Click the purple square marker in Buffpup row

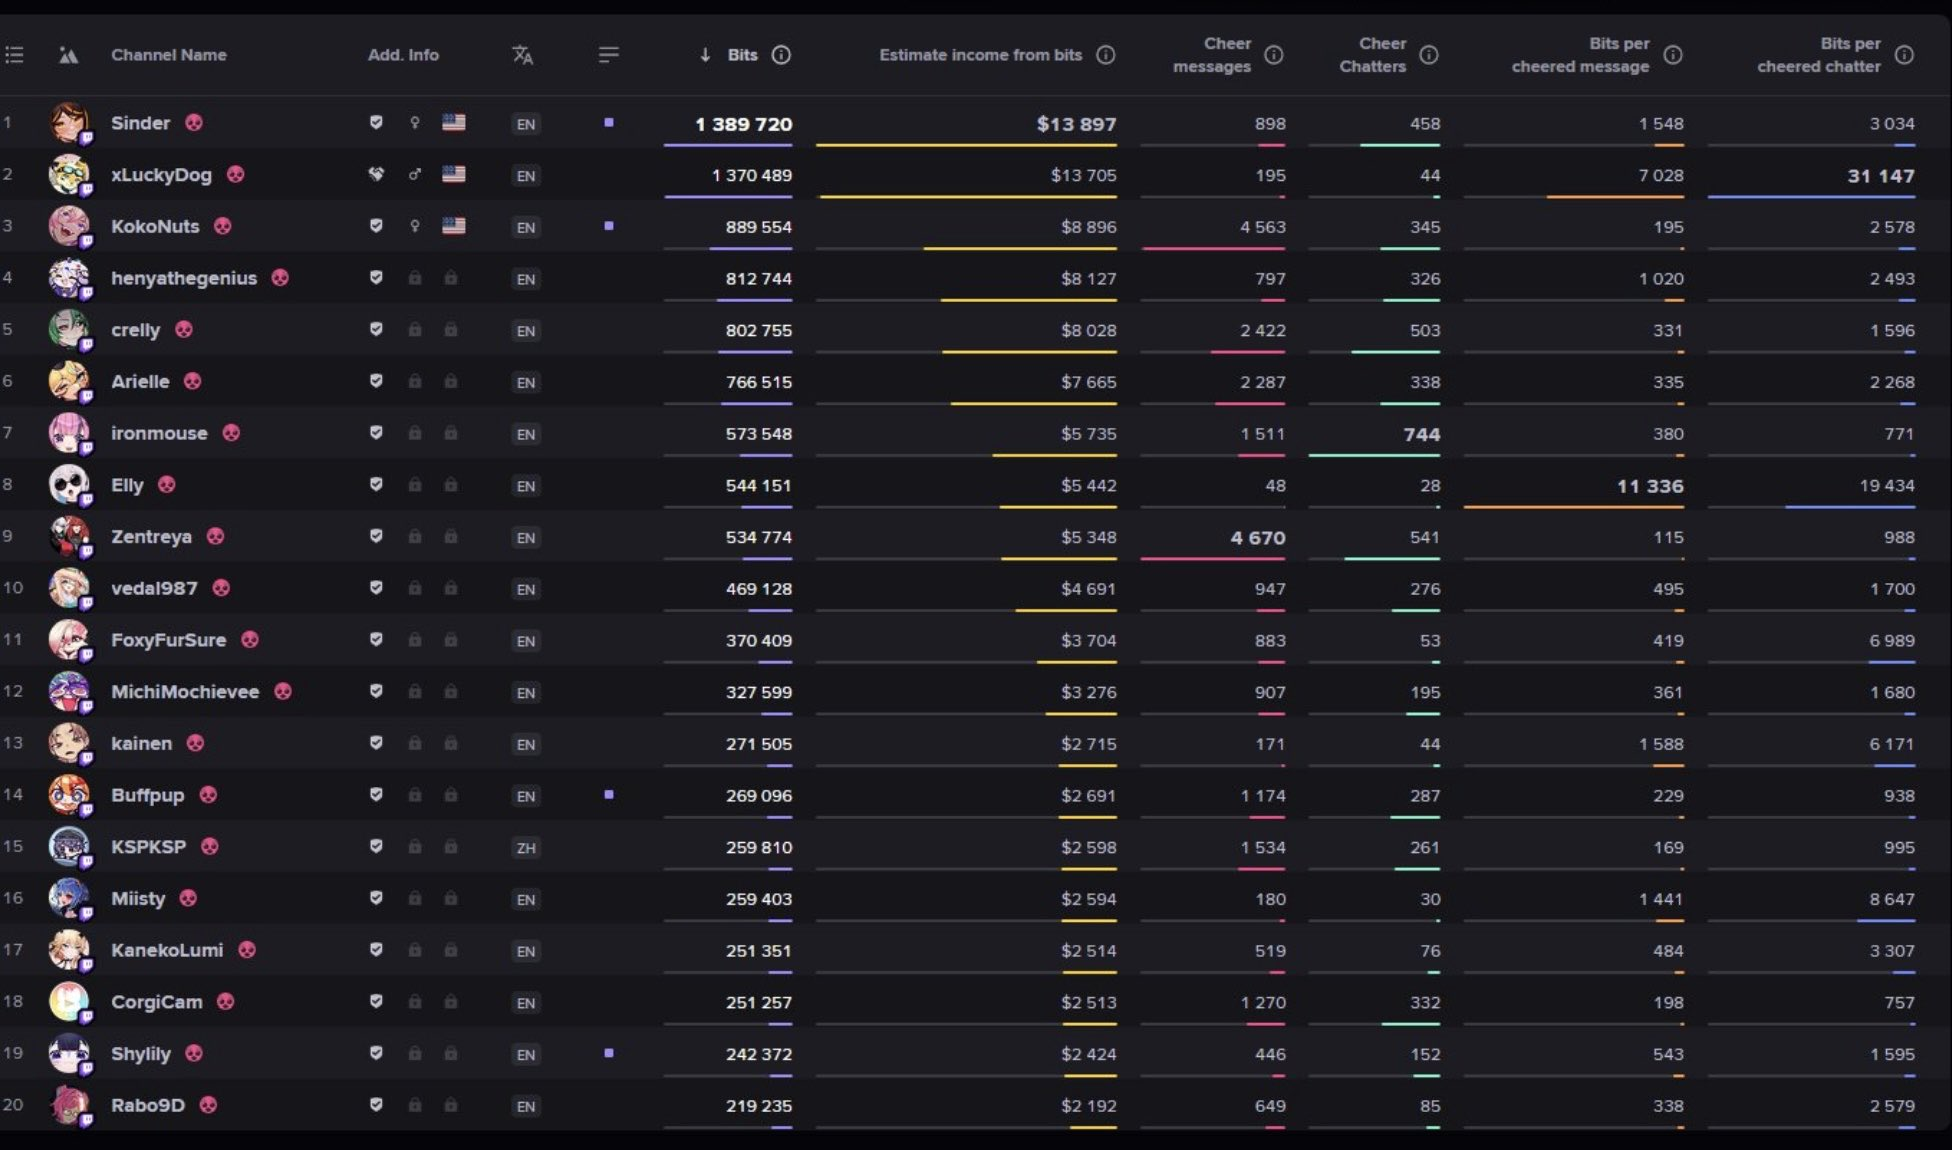[x=609, y=795]
